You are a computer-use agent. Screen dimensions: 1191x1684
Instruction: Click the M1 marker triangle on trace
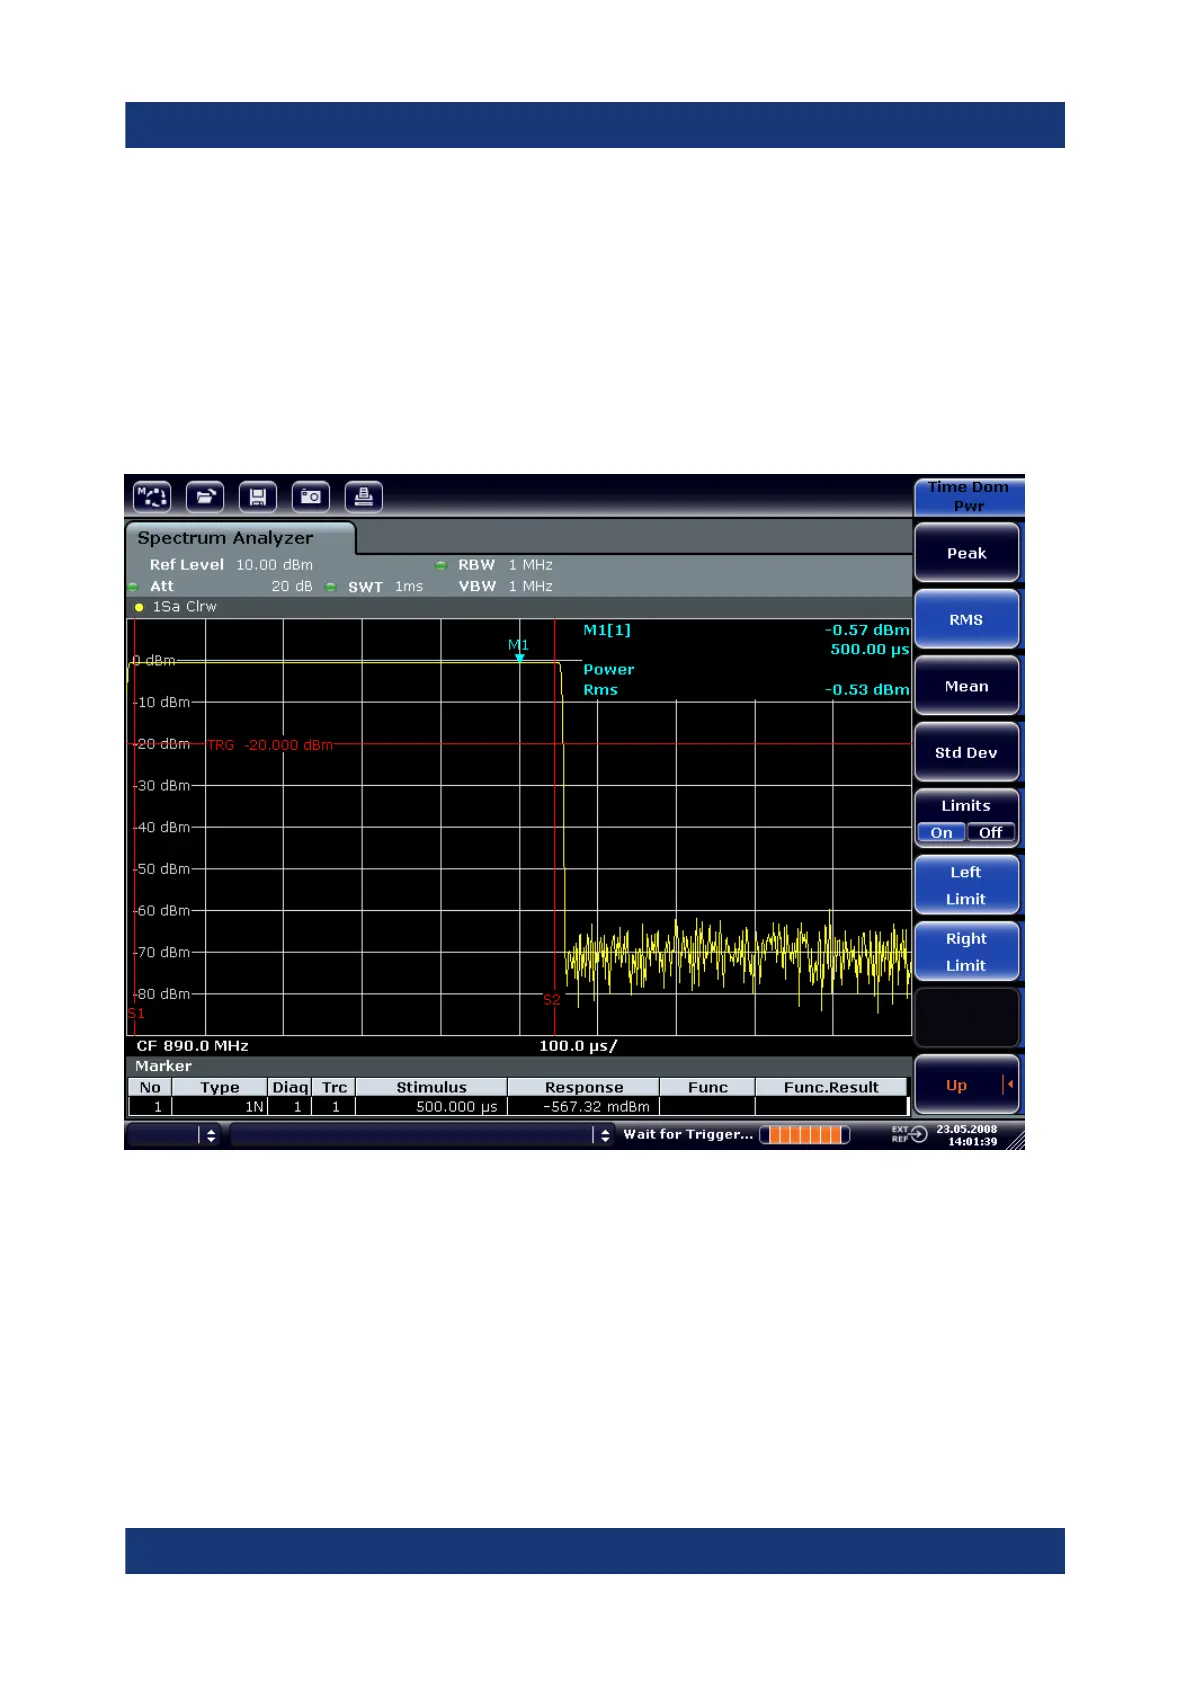pyautogui.click(x=519, y=657)
